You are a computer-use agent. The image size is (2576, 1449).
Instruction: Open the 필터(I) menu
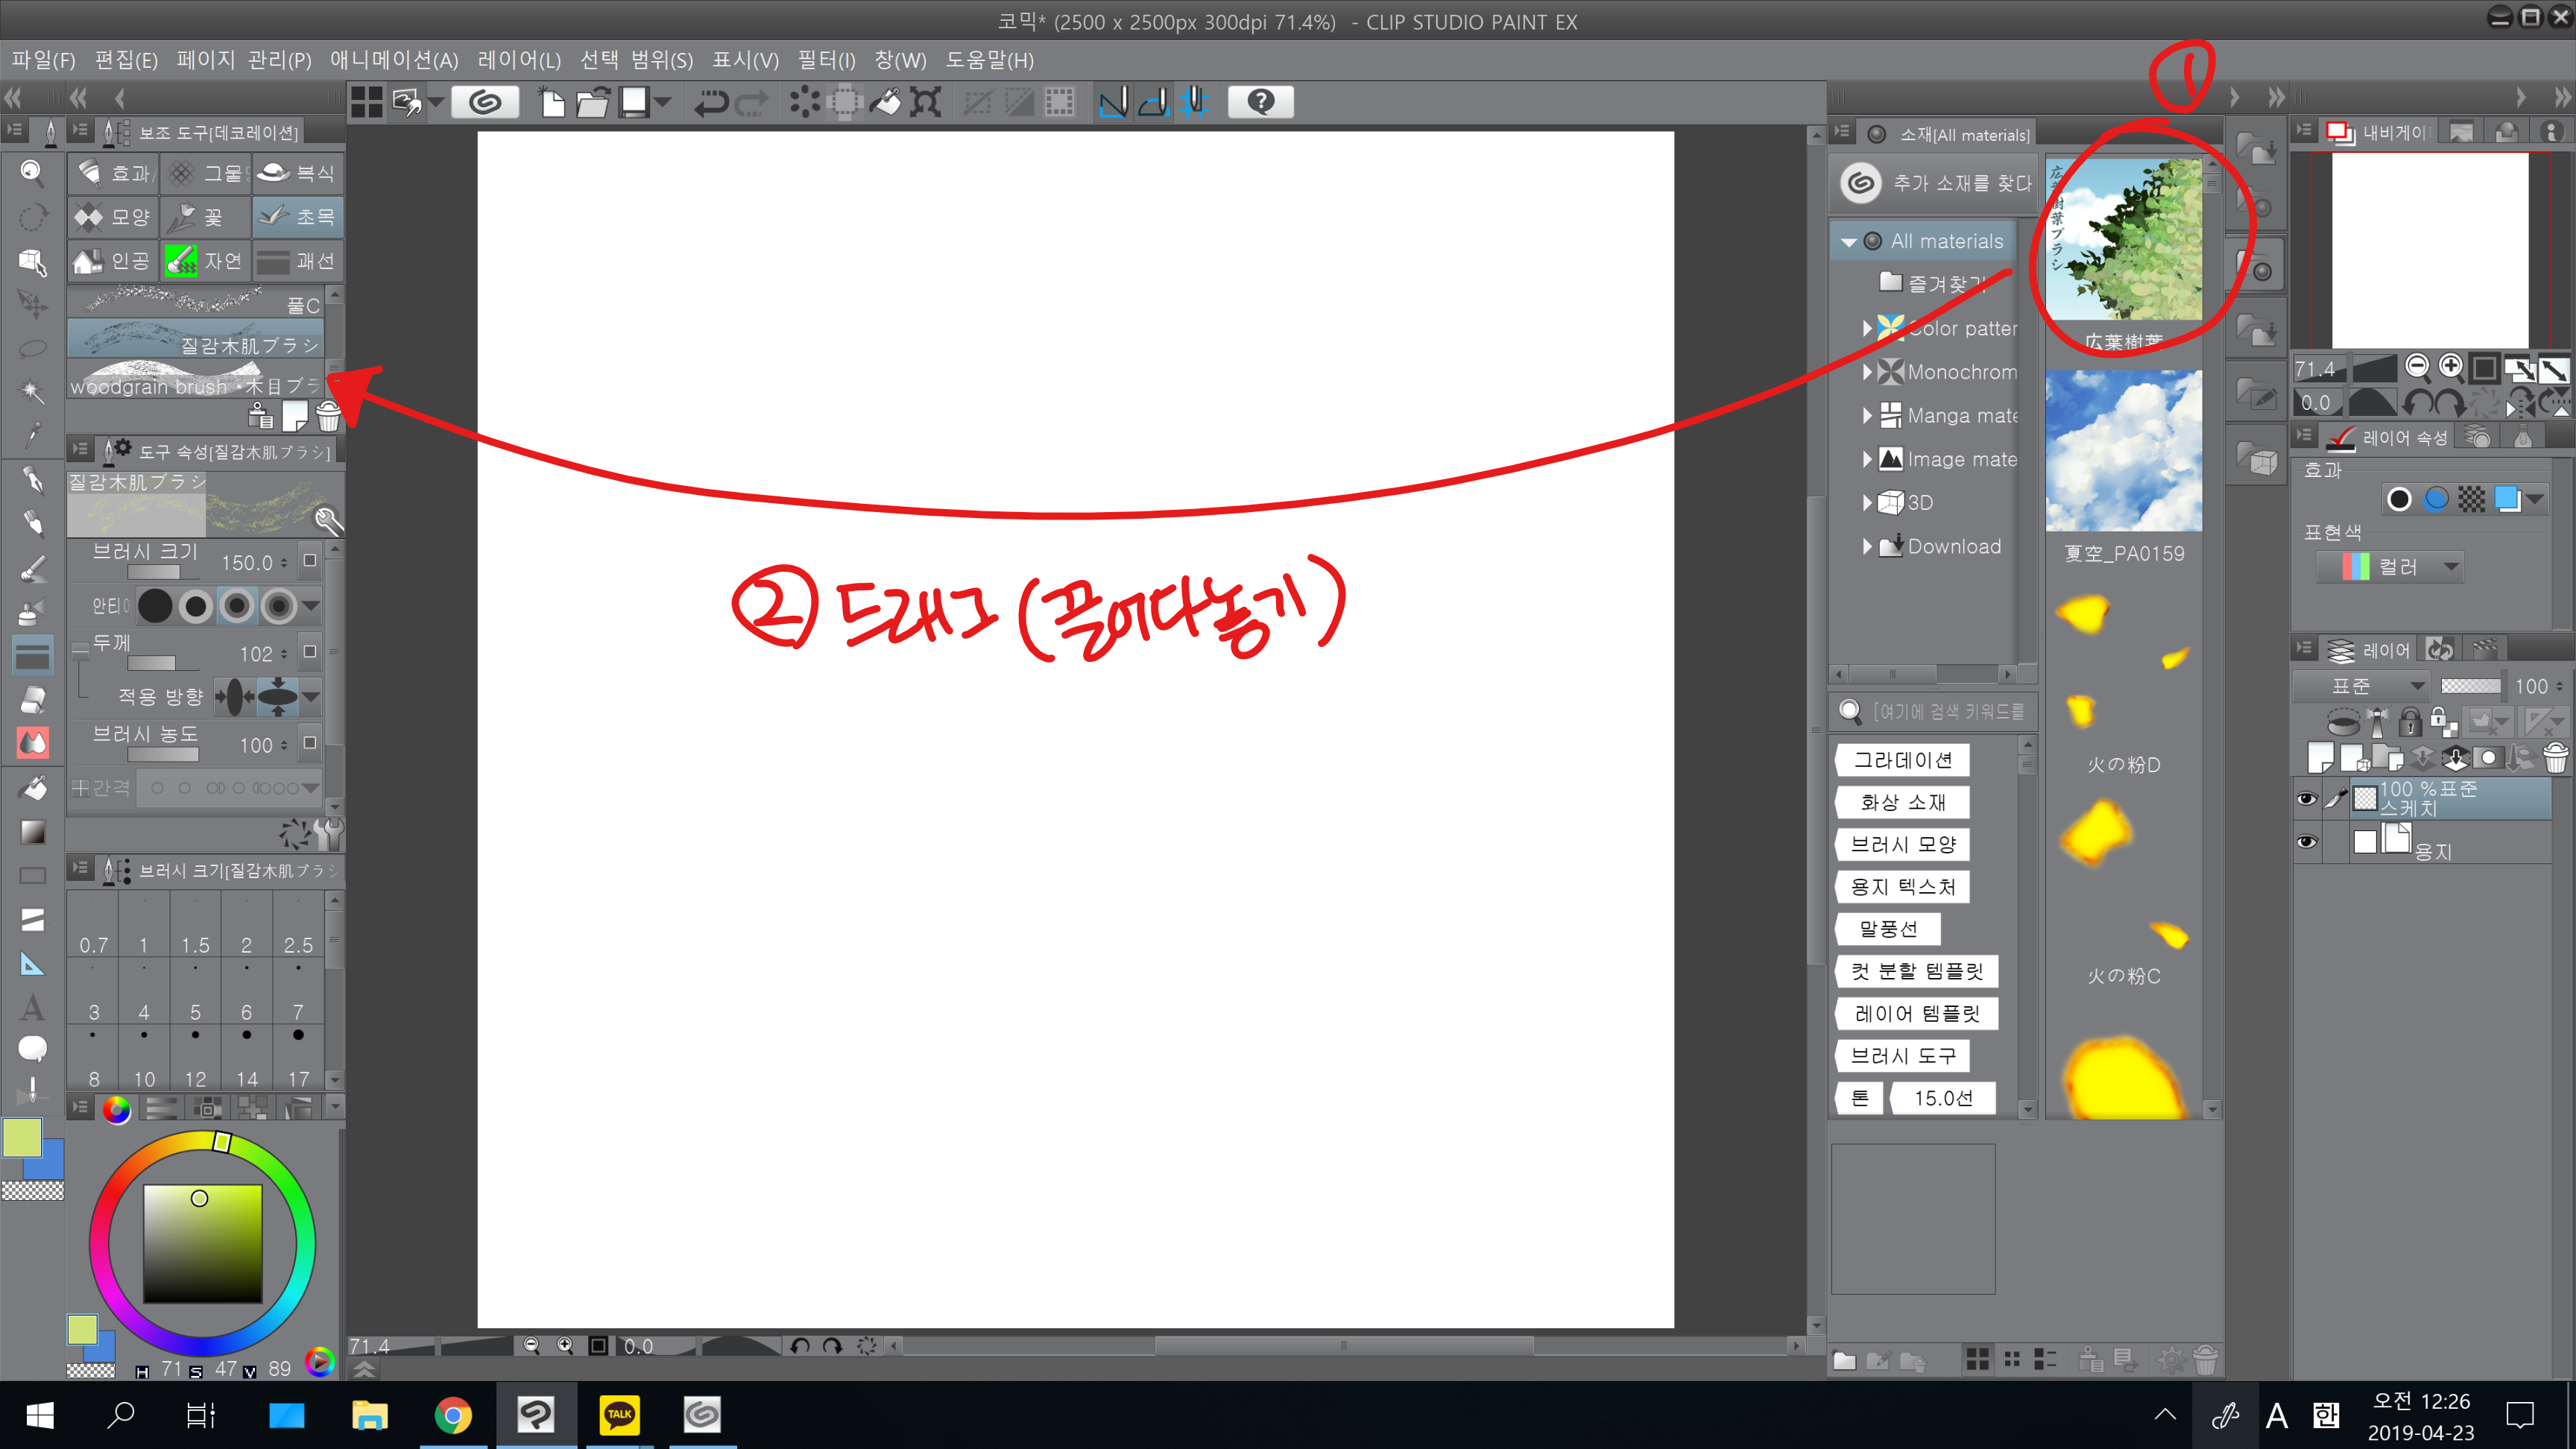826,60
